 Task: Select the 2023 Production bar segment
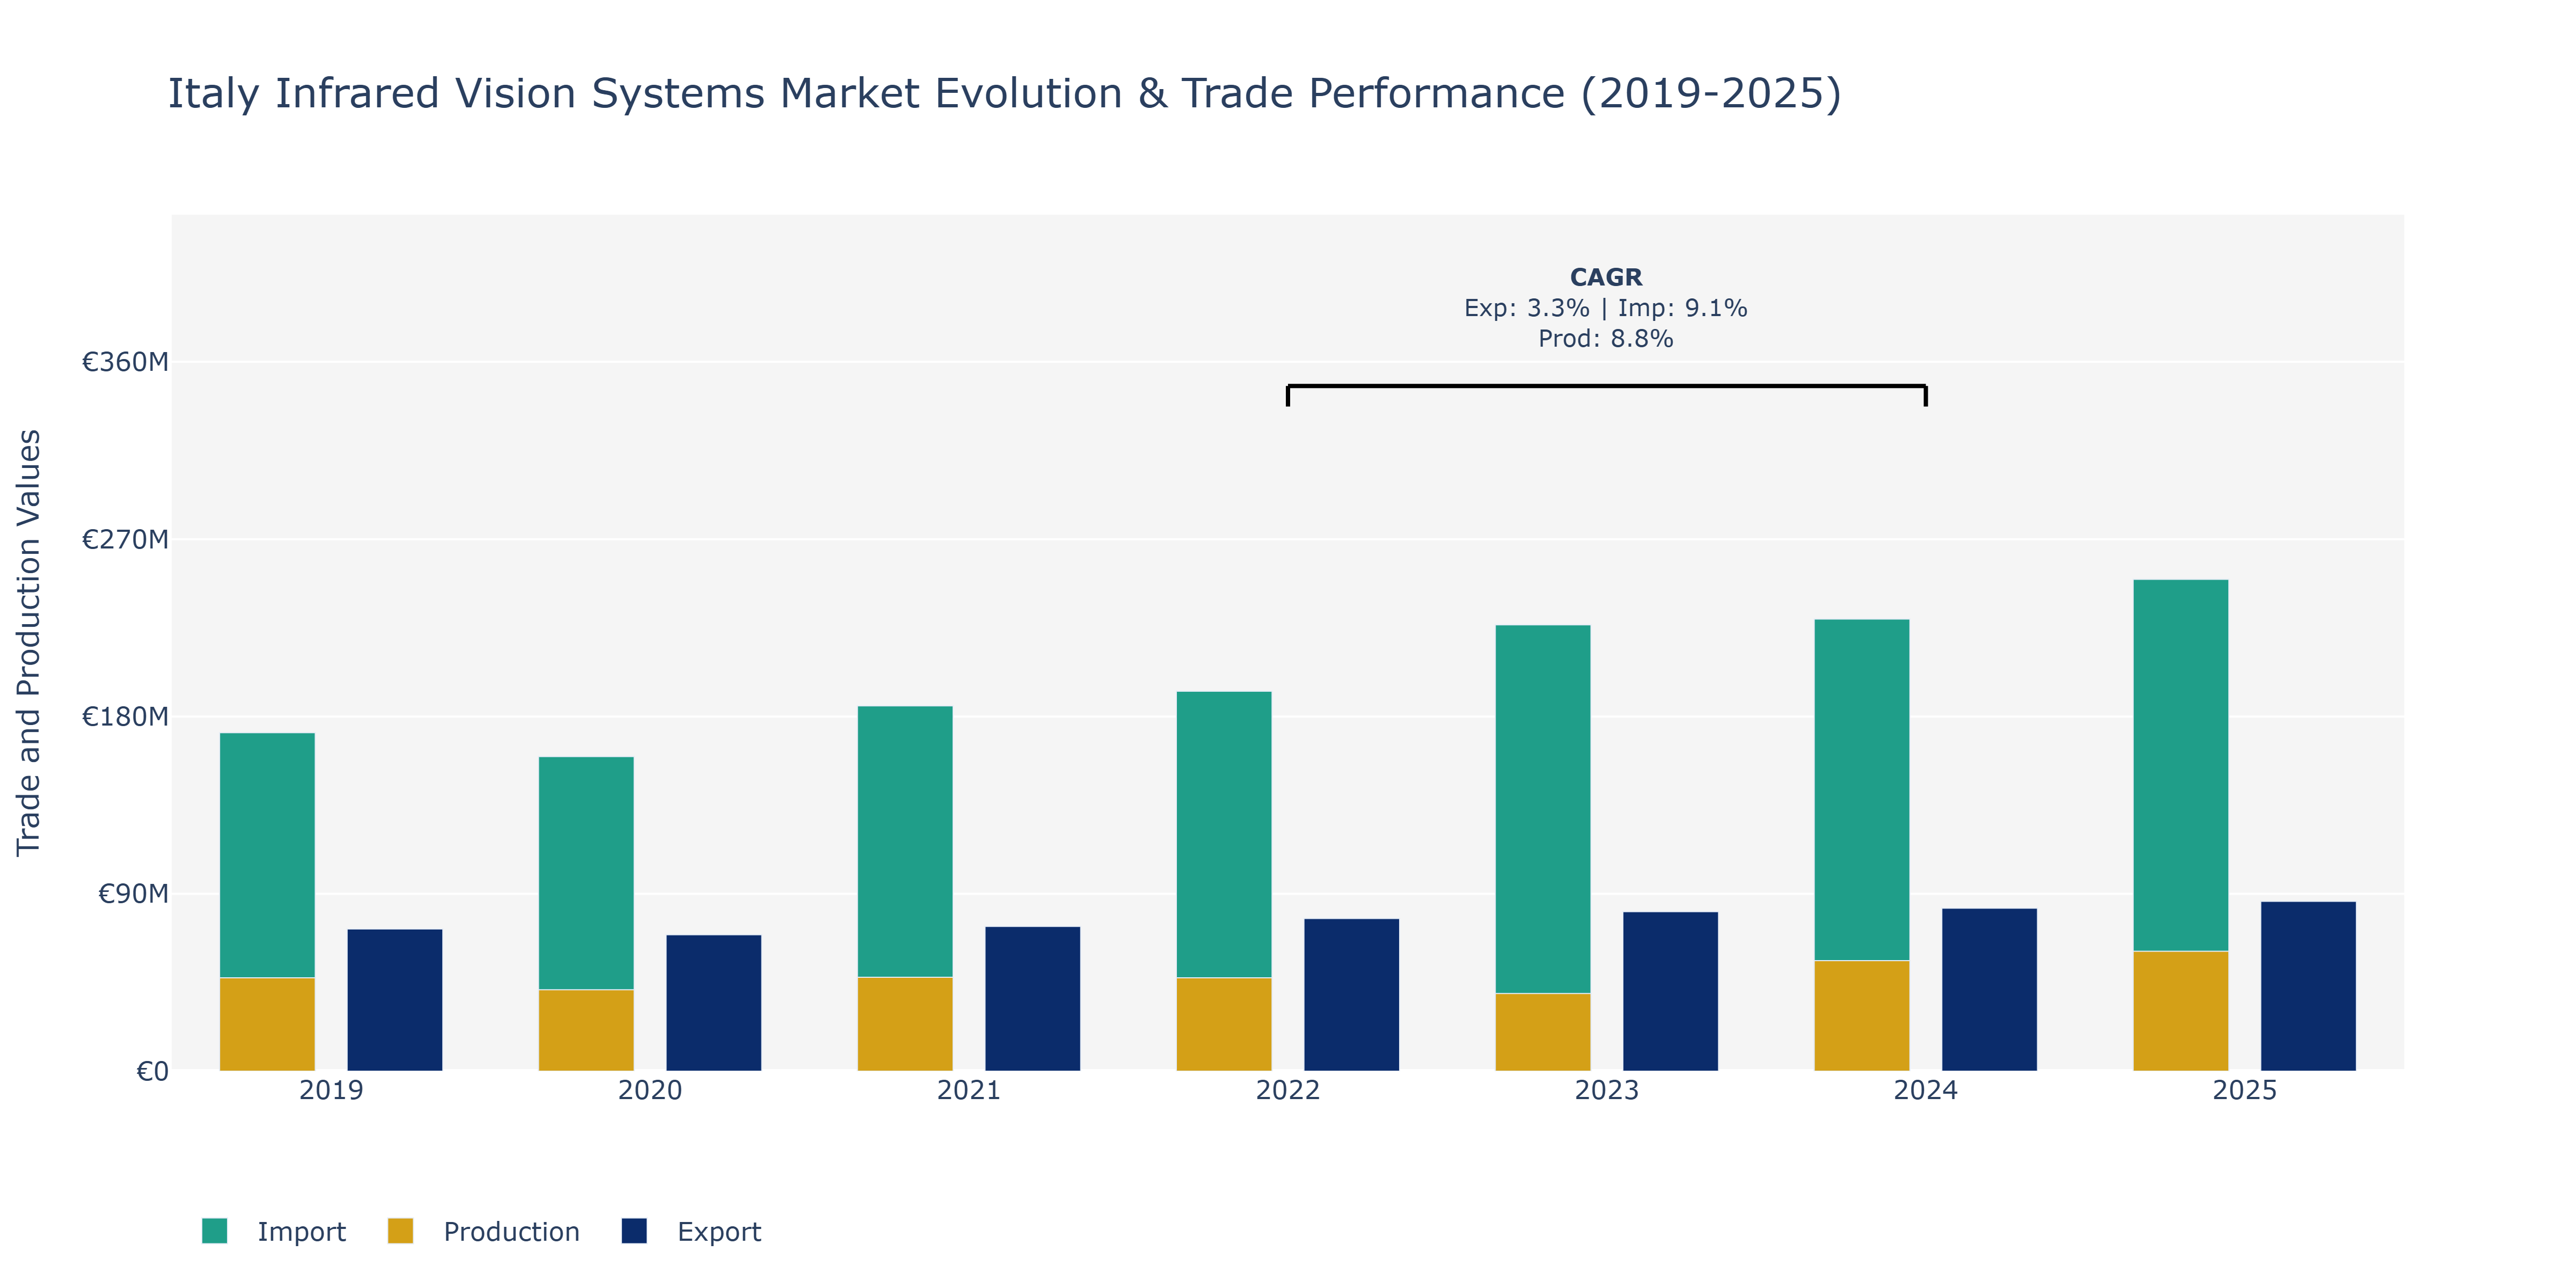(x=1543, y=1032)
